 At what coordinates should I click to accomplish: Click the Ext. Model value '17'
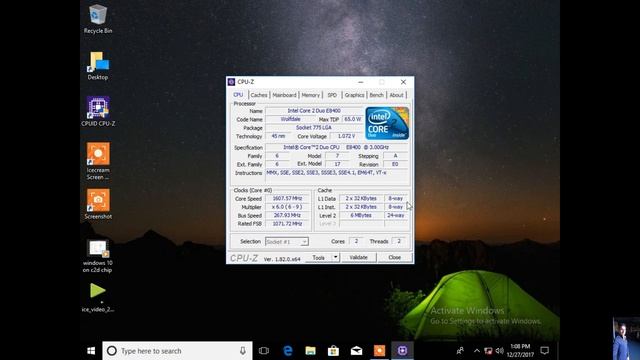(337, 164)
